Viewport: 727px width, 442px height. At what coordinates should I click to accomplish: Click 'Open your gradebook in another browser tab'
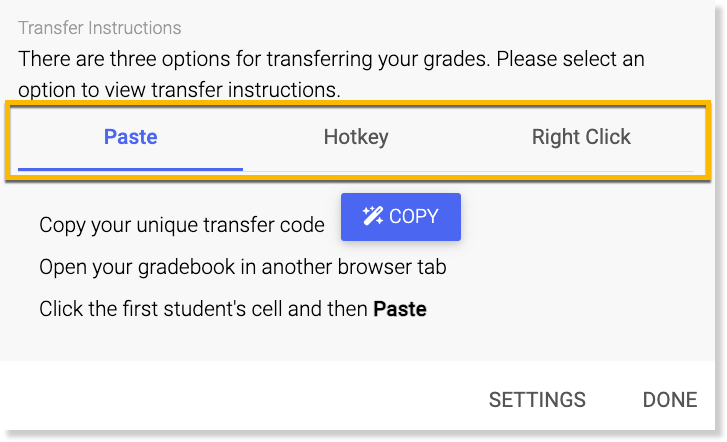pyautogui.click(x=242, y=267)
